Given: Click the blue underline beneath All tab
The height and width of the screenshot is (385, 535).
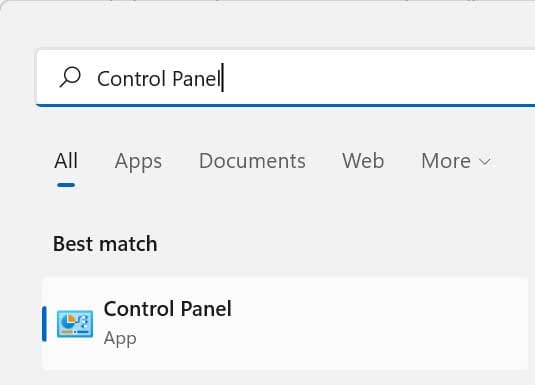Looking at the screenshot, I should (66, 185).
